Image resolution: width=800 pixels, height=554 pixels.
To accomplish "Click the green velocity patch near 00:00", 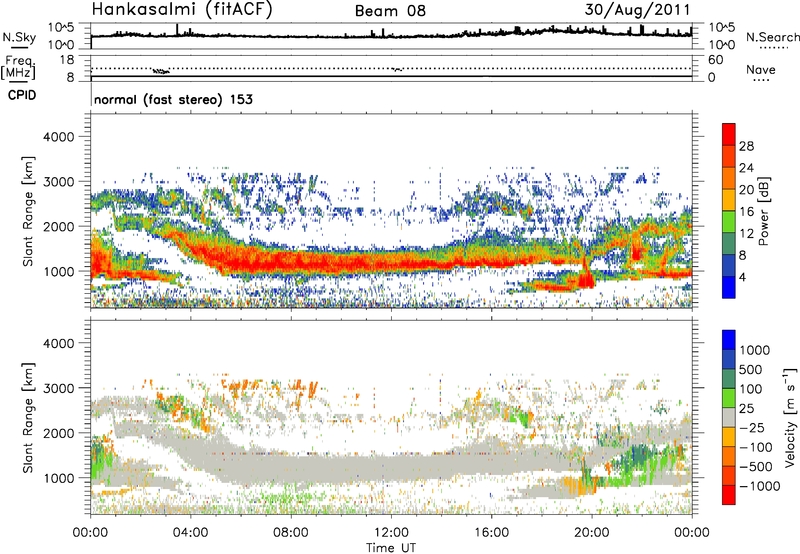I will pos(101,462).
